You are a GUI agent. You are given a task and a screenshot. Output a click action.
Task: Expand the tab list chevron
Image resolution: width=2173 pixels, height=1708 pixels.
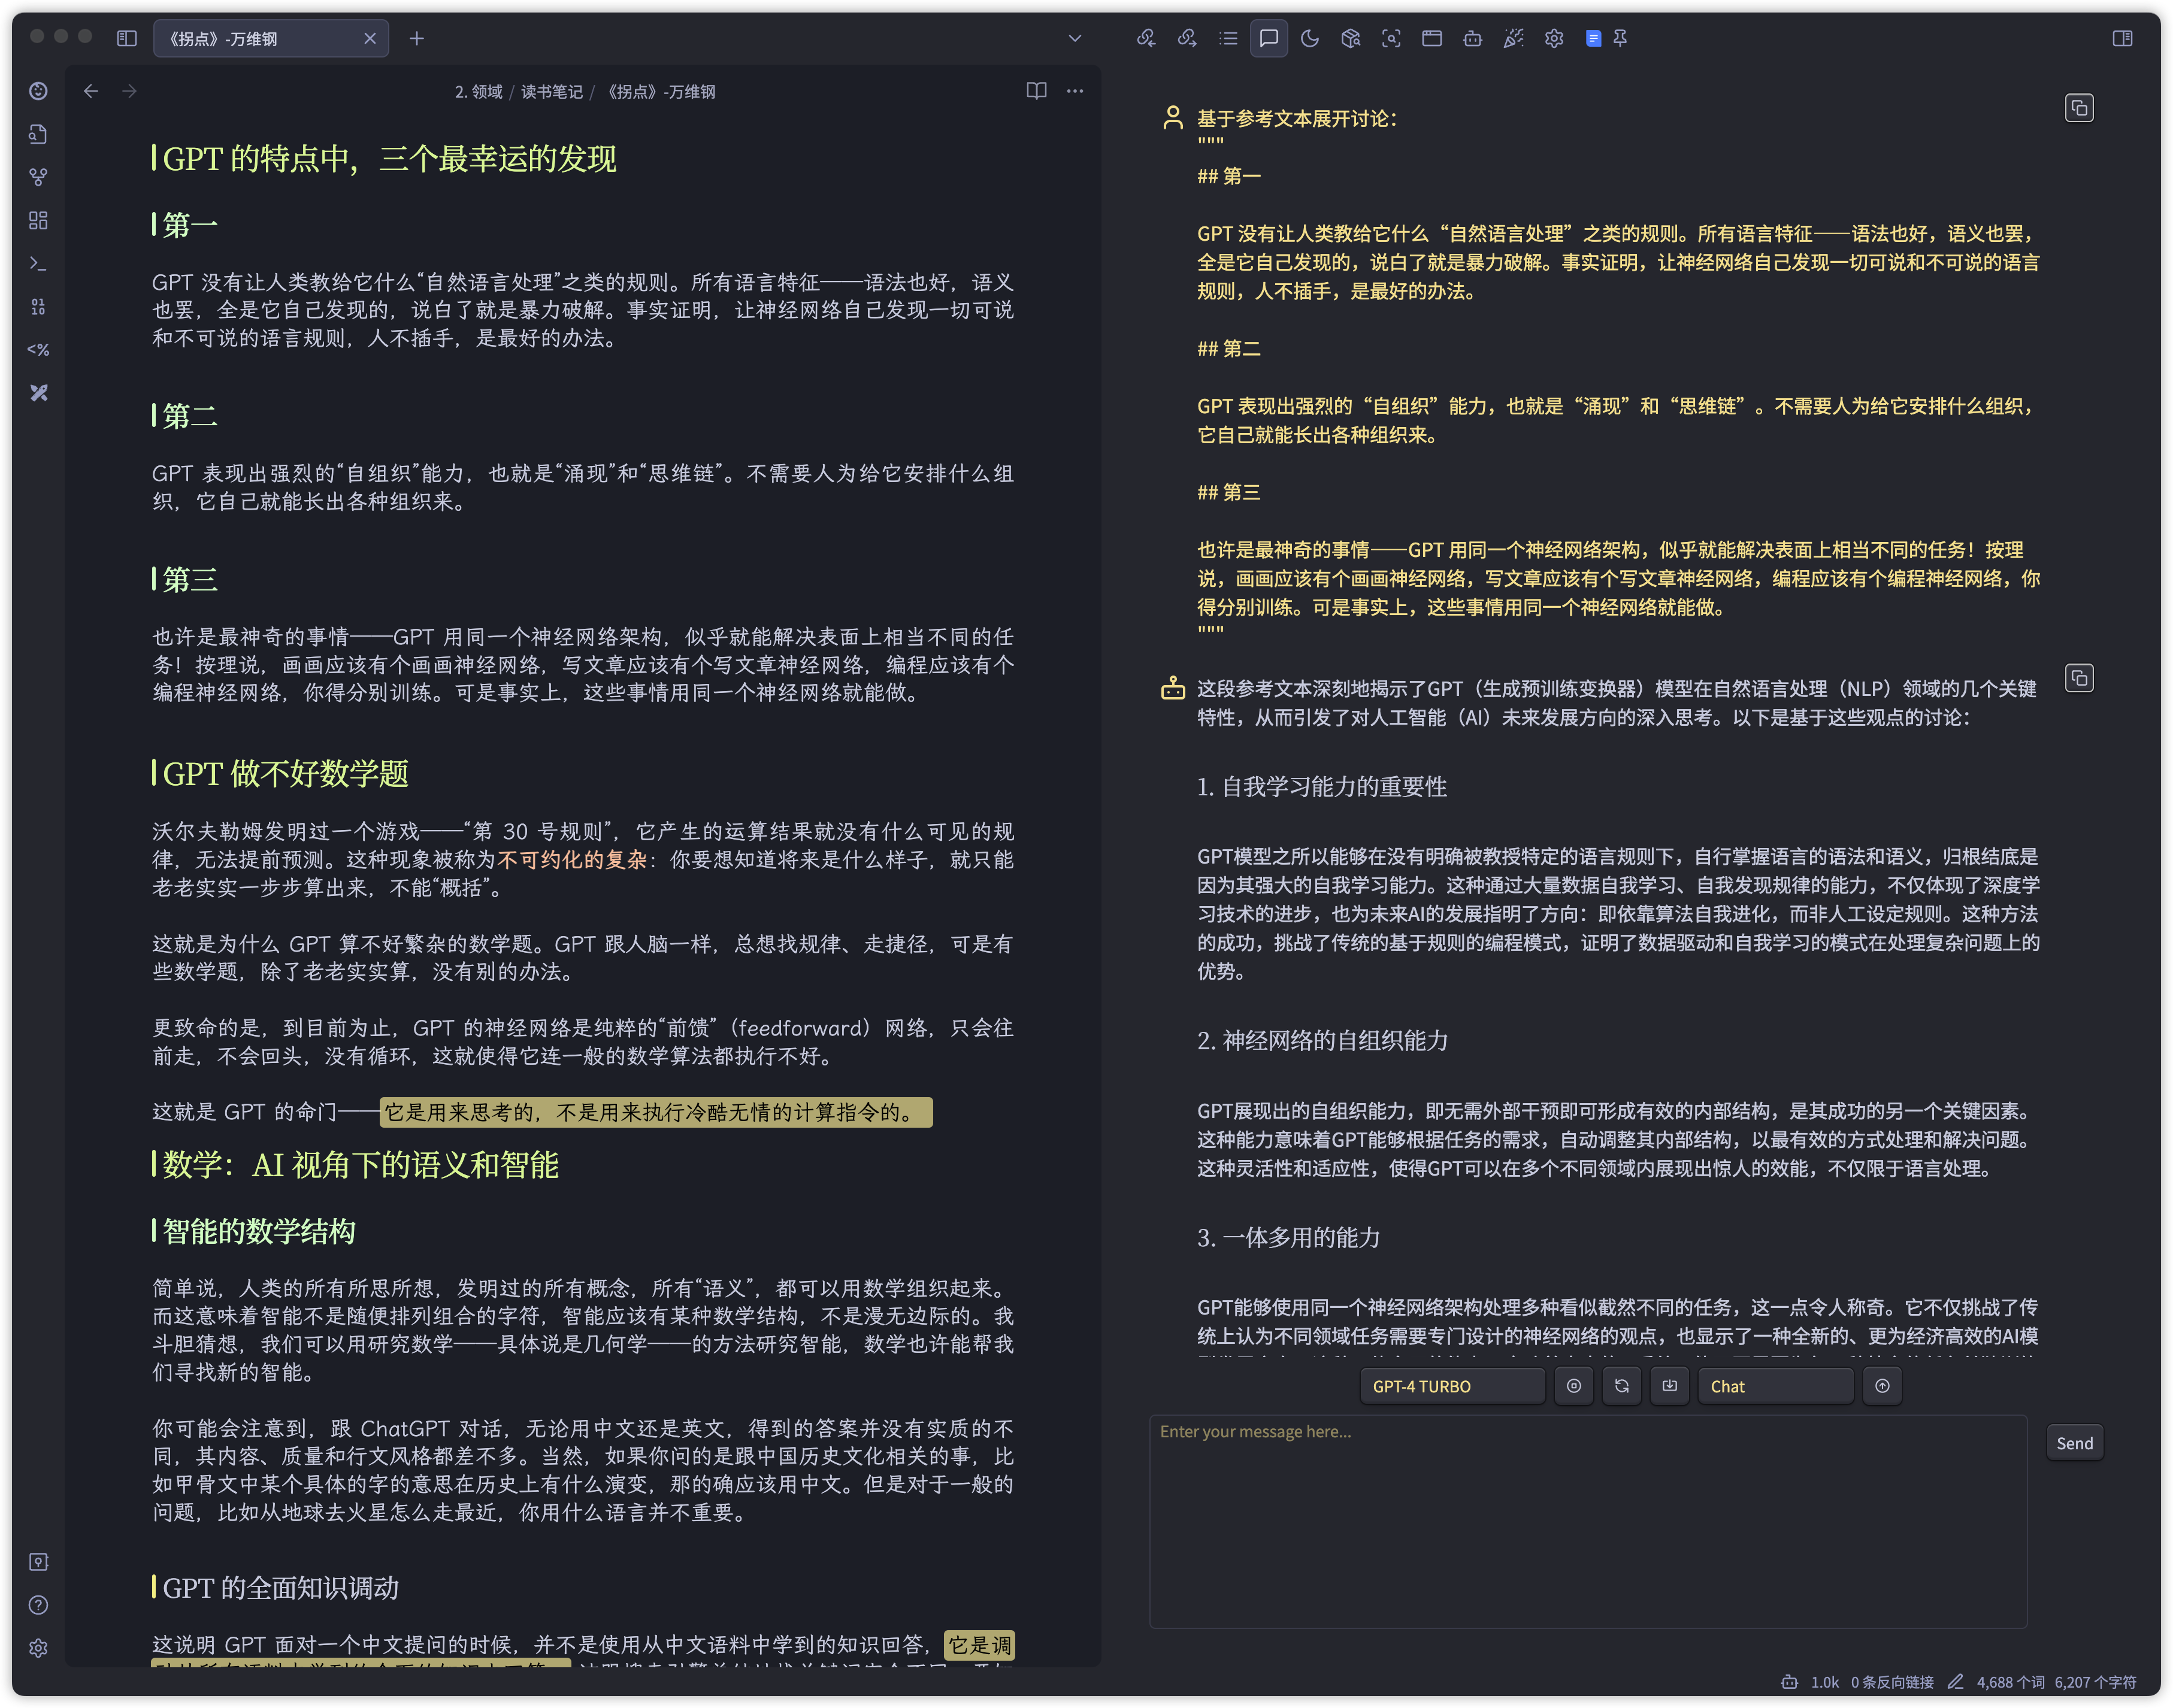pyautogui.click(x=1075, y=38)
